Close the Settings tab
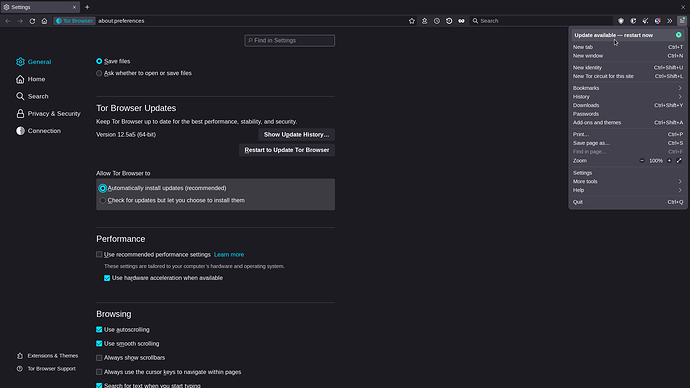The height and width of the screenshot is (388, 690). 74,7
